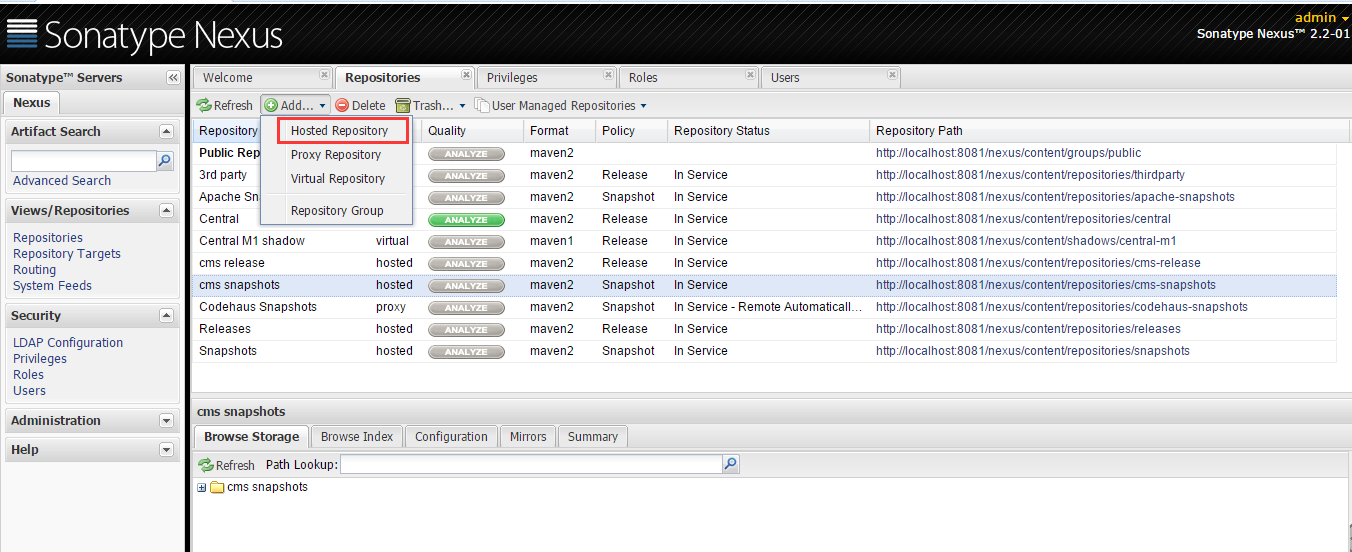Select the Central M1 shadow row
The width and height of the screenshot is (1352, 552).
point(764,241)
